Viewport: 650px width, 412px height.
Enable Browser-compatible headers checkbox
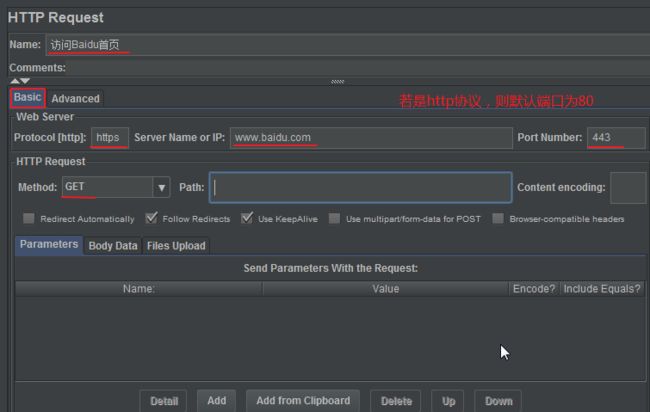click(498, 218)
